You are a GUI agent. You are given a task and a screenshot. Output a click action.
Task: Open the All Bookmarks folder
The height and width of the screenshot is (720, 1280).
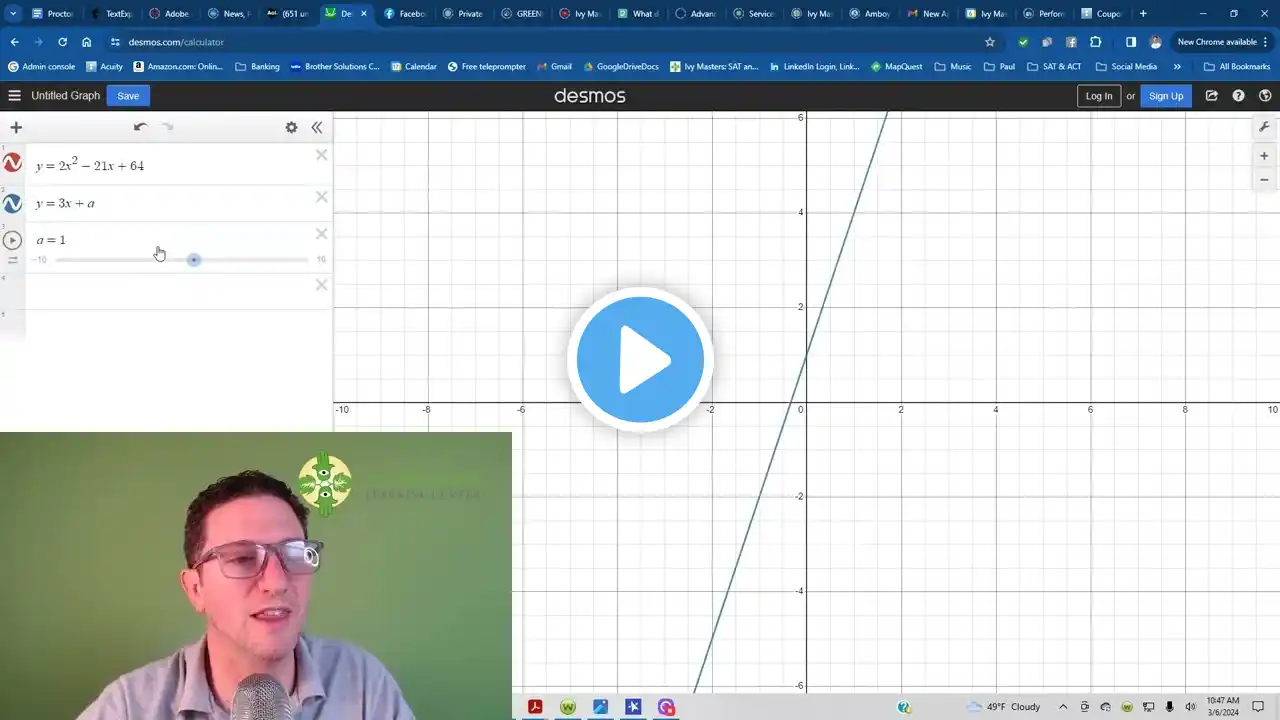[1237, 67]
